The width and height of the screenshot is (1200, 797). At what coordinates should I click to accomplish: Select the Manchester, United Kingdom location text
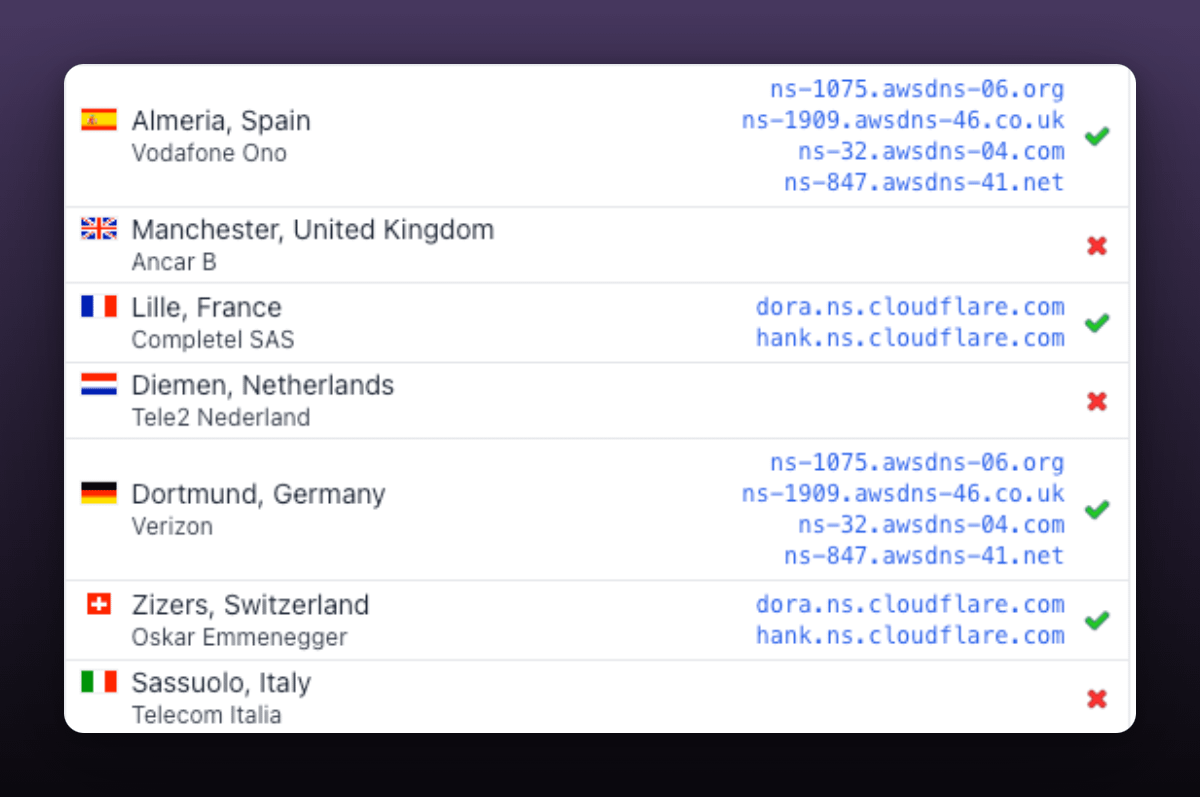pos(312,230)
